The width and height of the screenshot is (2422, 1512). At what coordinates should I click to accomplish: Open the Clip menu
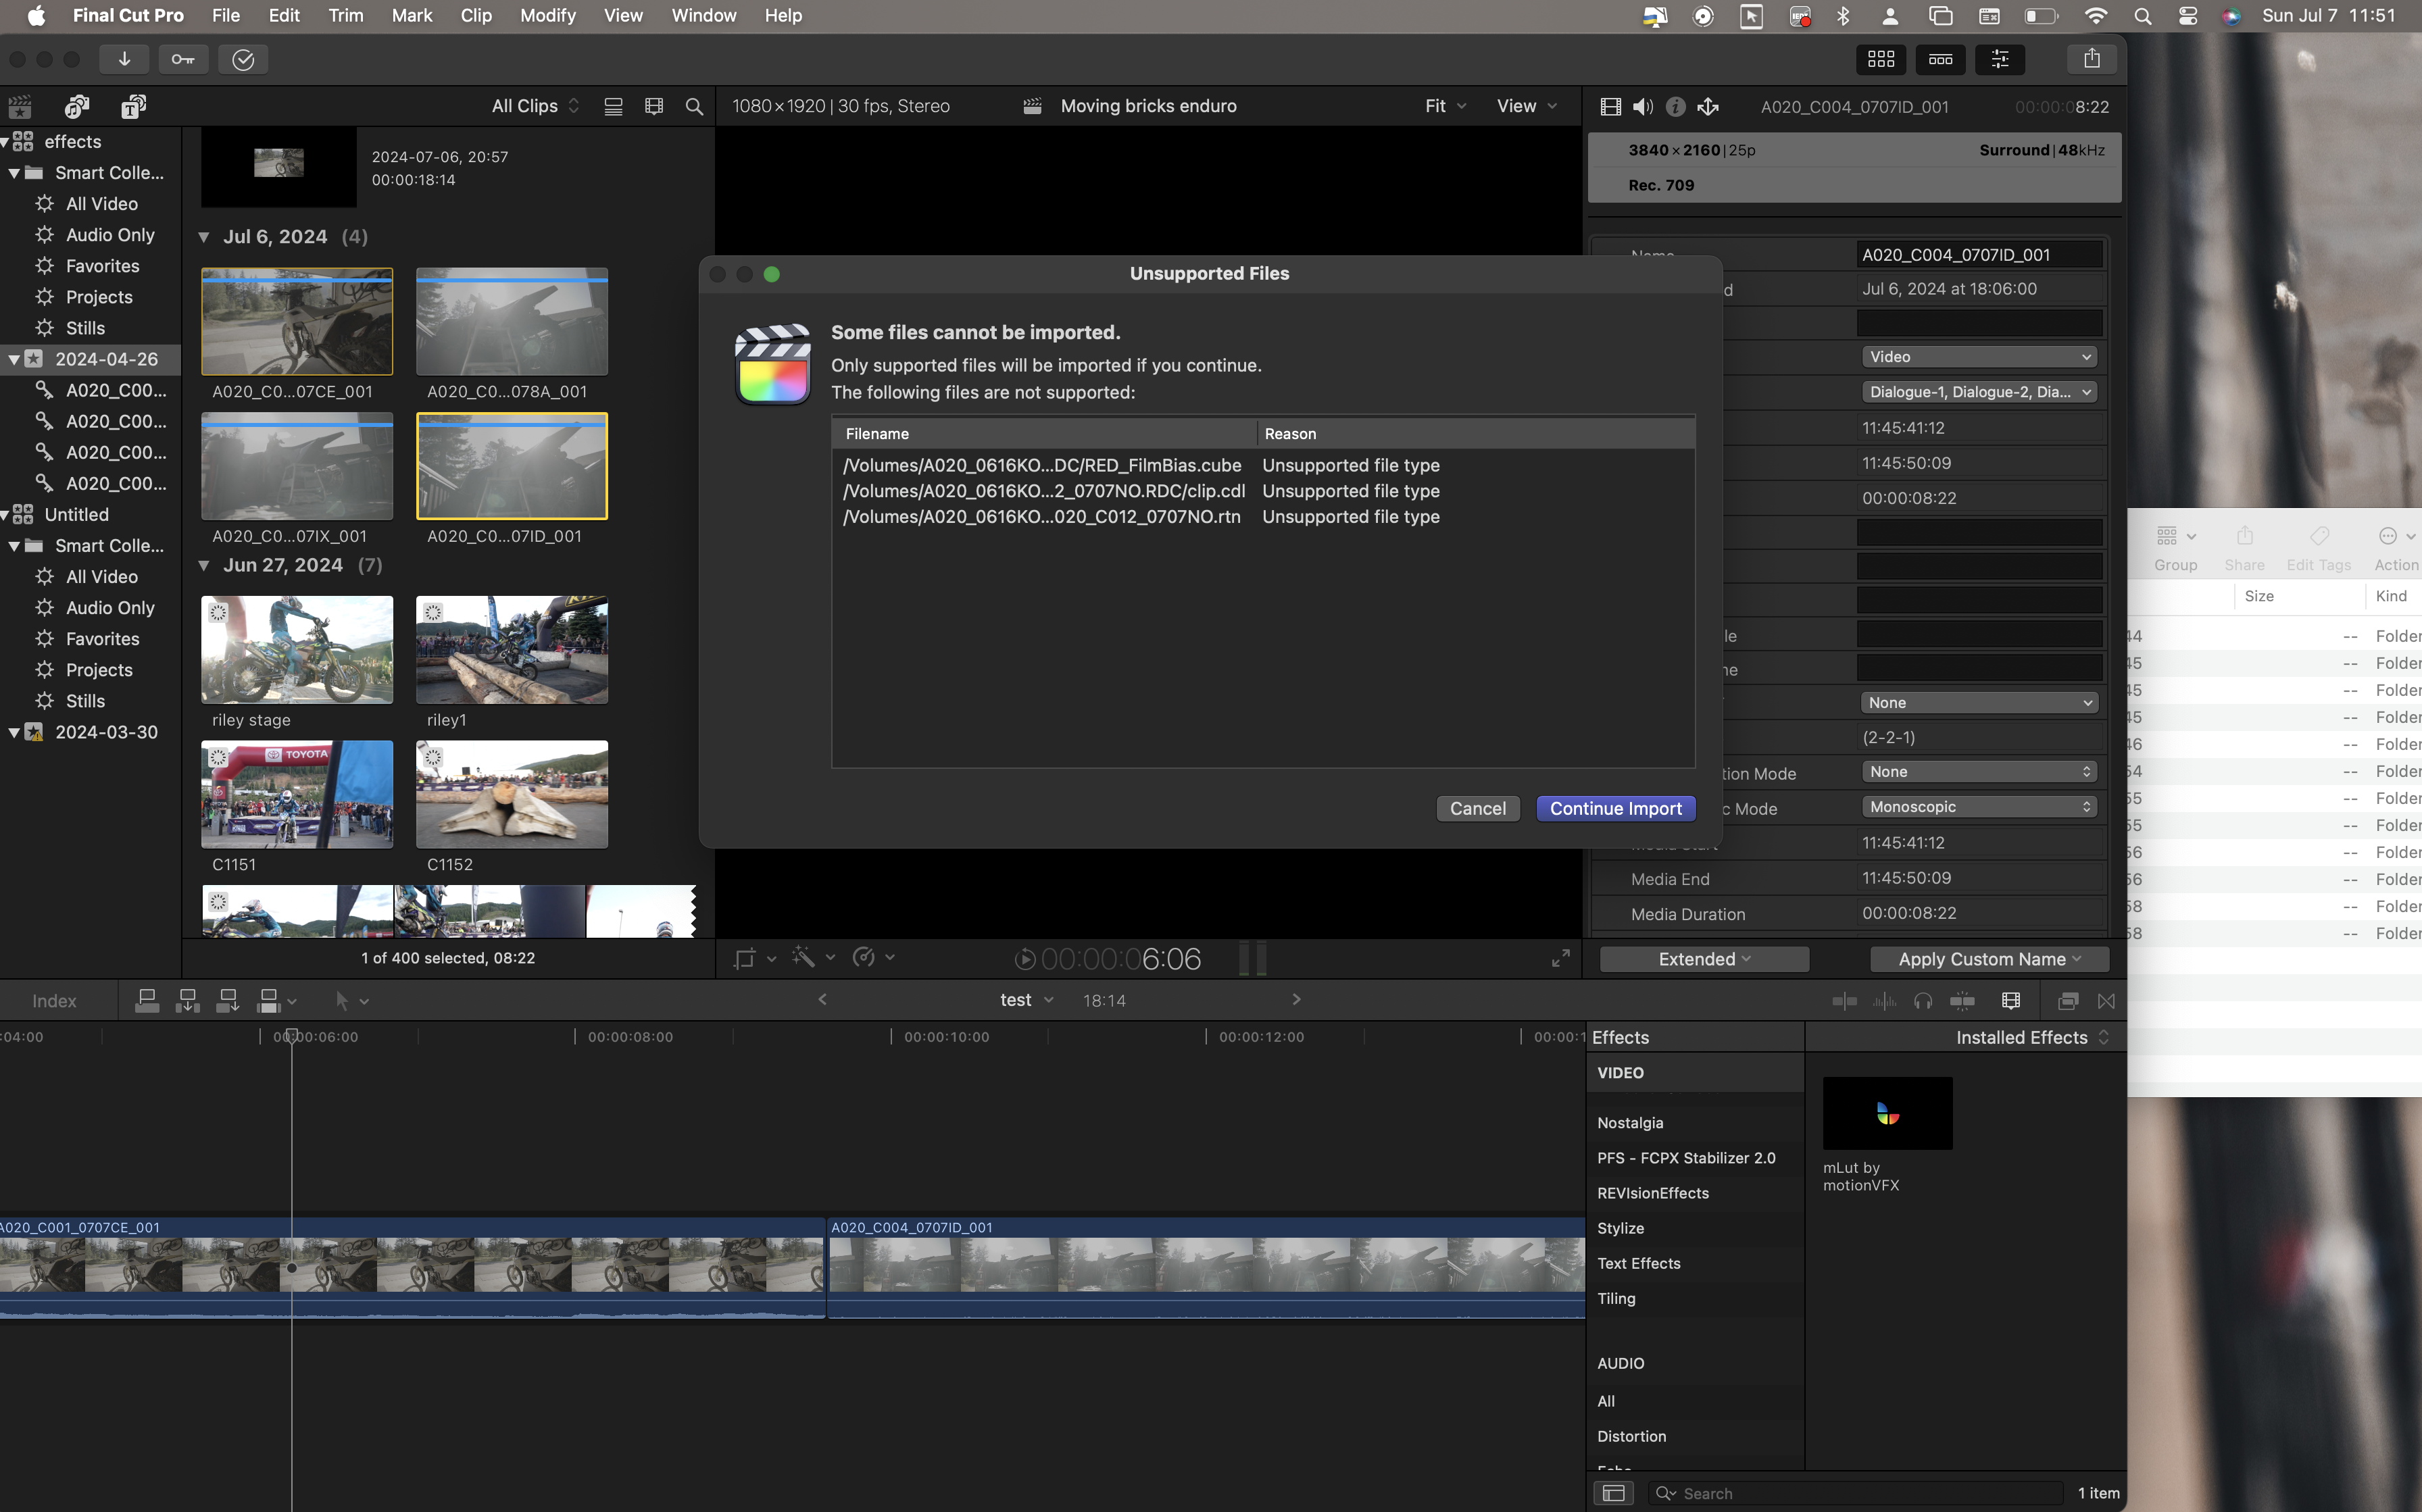[x=475, y=15]
